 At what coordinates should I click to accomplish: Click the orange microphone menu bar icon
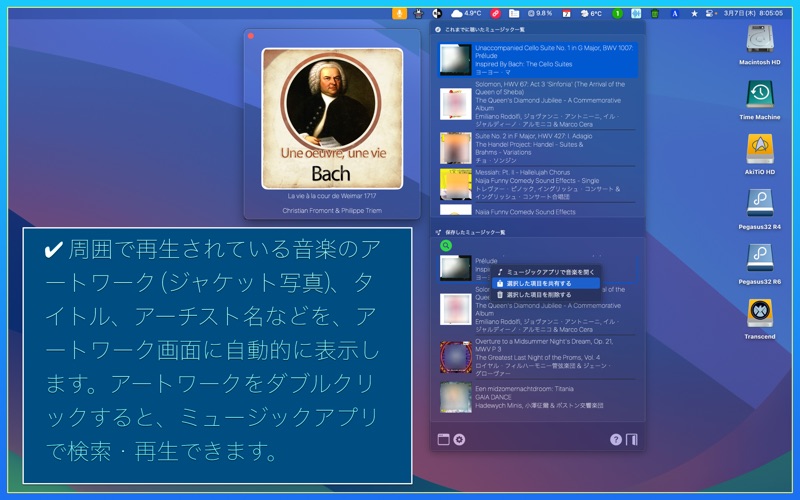pos(399,13)
